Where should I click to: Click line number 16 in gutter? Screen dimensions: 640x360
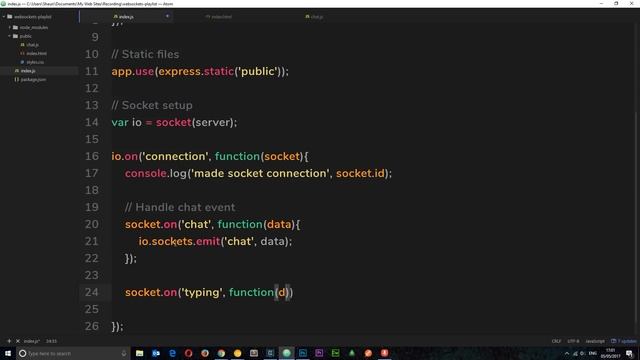(x=92, y=156)
